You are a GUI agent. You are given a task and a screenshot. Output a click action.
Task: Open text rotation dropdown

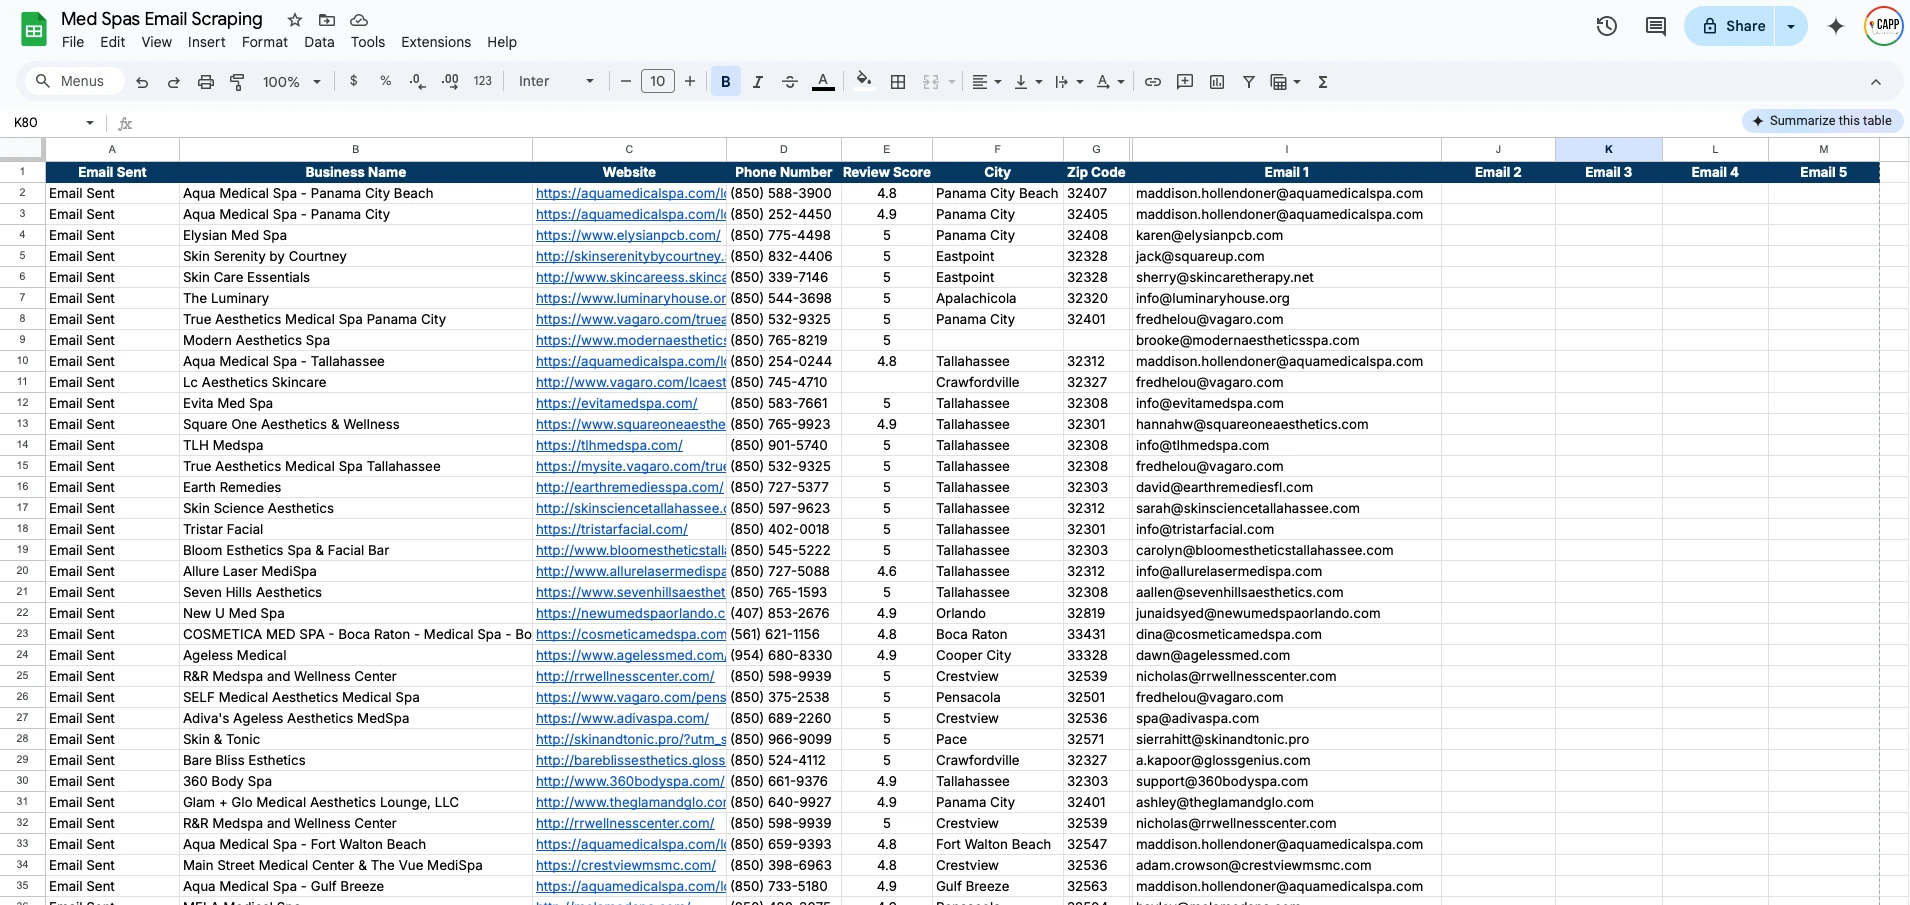click(x=1110, y=82)
